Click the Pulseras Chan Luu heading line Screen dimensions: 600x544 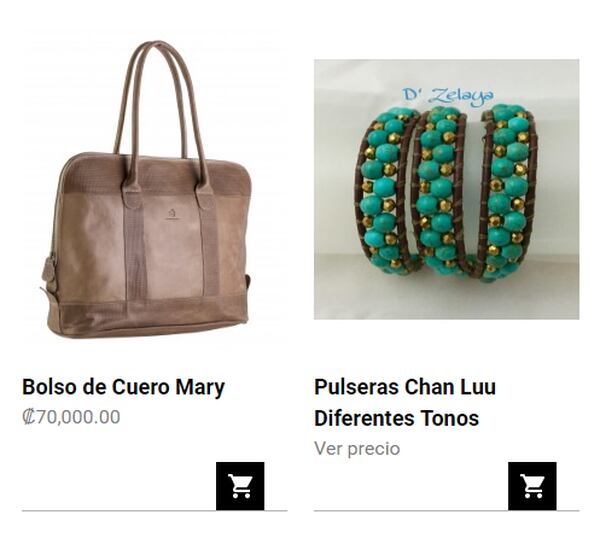(405, 387)
